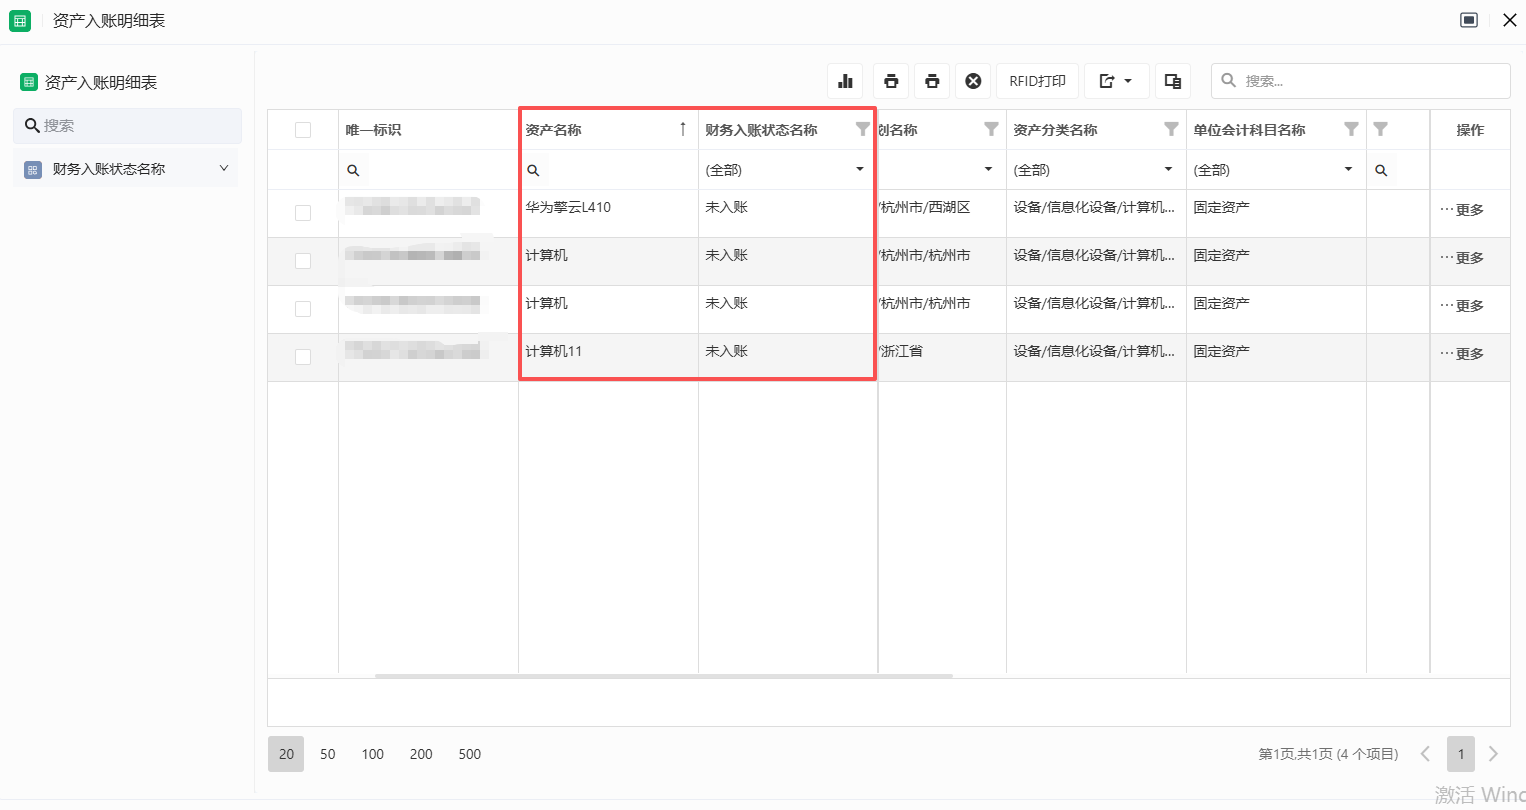Expand 财务入账状态名称 in the left sidebar
Viewport: 1526px width, 810px height.
tap(224, 169)
